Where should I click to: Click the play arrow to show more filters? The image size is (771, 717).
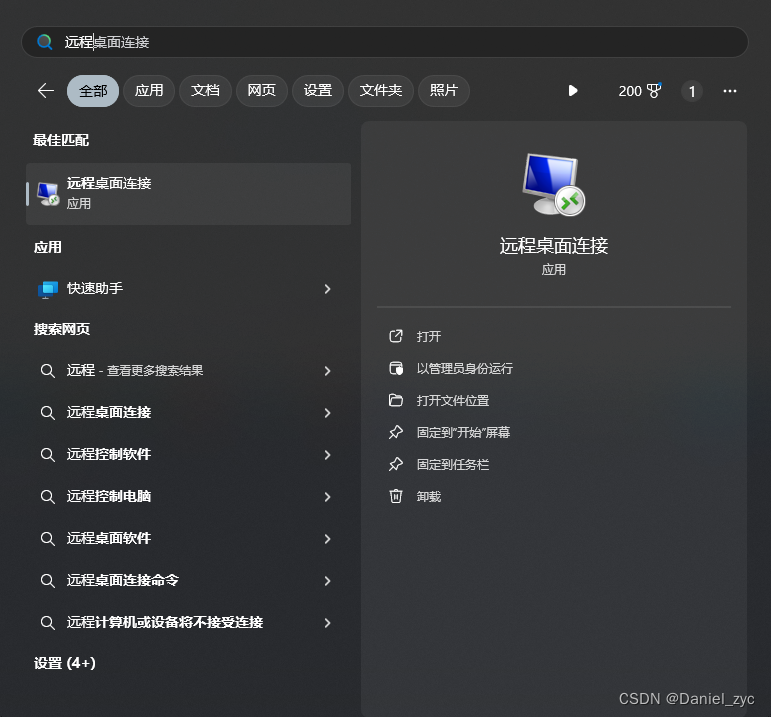(573, 91)
